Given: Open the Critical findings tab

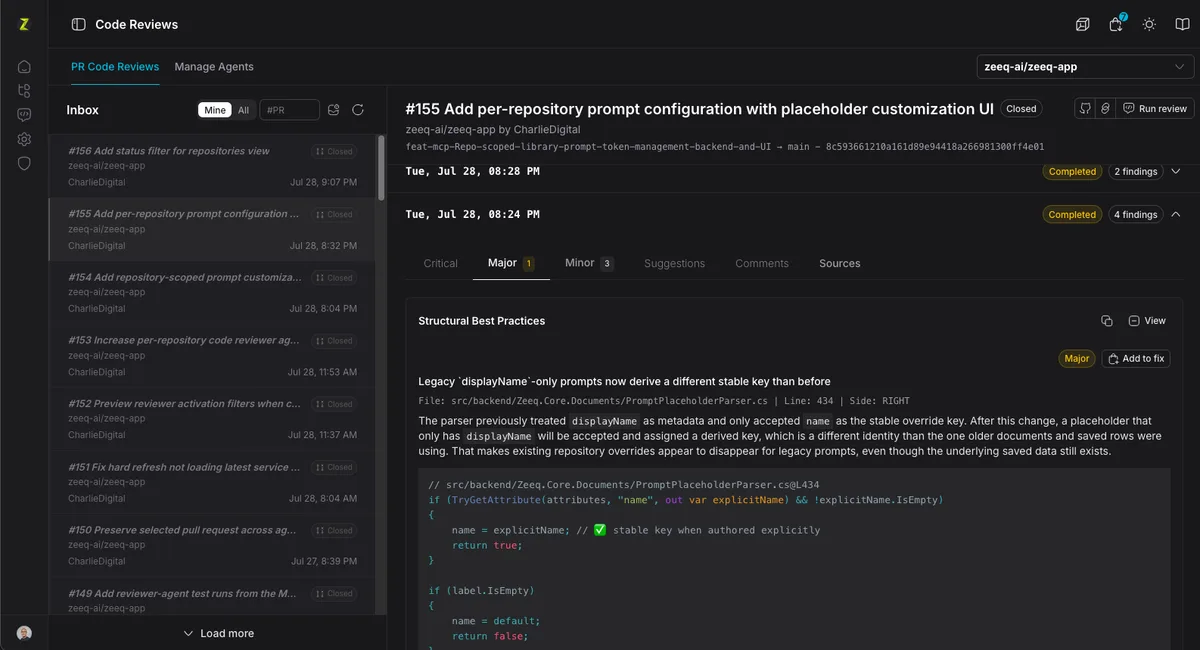Looking at the screenshot, I should pos(441,263).
